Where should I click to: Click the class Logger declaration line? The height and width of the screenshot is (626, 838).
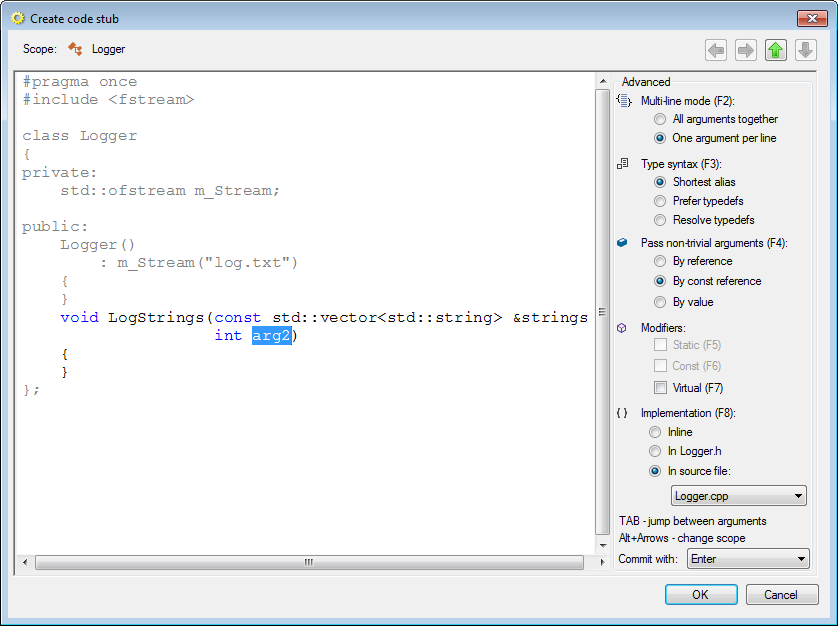click(x=80, y=136)
